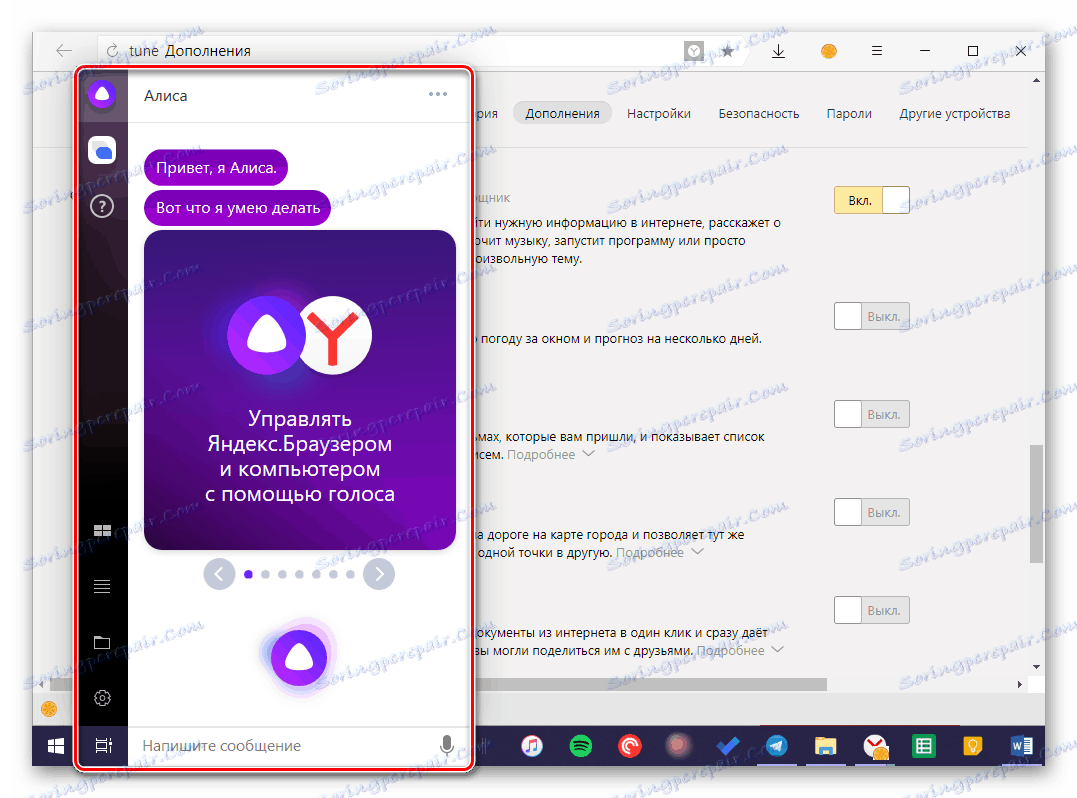Open the yellow lightbulb app on taskbar
Image resolution: width=1077 pixels, height=798 pixels.
(973, 746)
